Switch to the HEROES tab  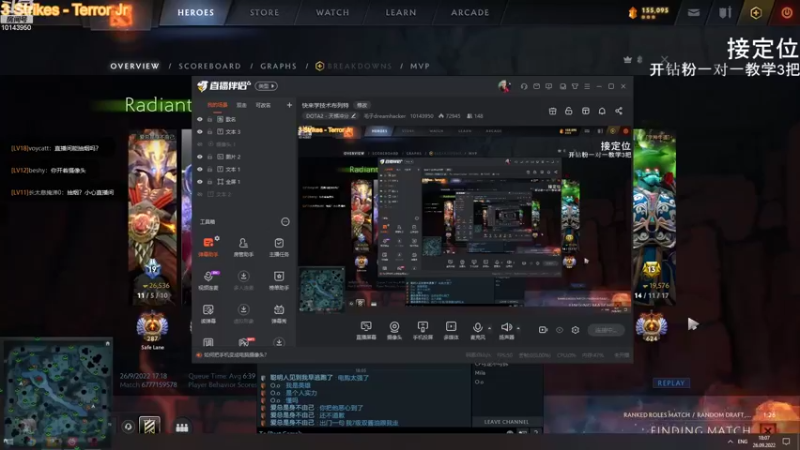tap(196, 12)
